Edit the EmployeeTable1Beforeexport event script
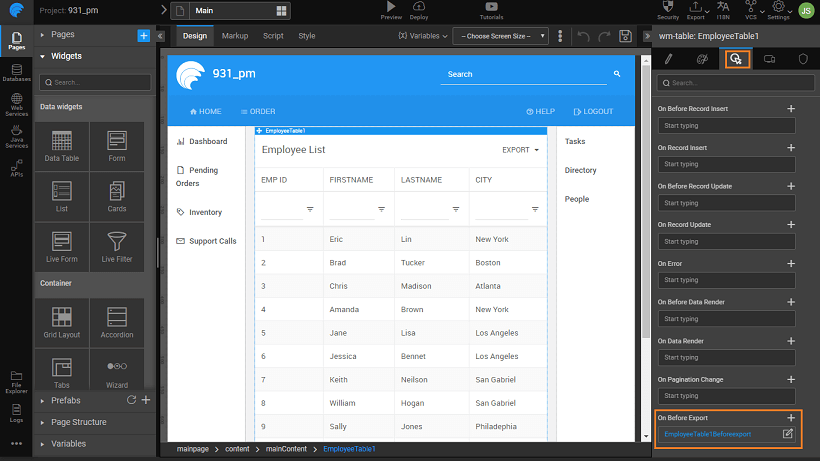 click(x=787, y=434)
